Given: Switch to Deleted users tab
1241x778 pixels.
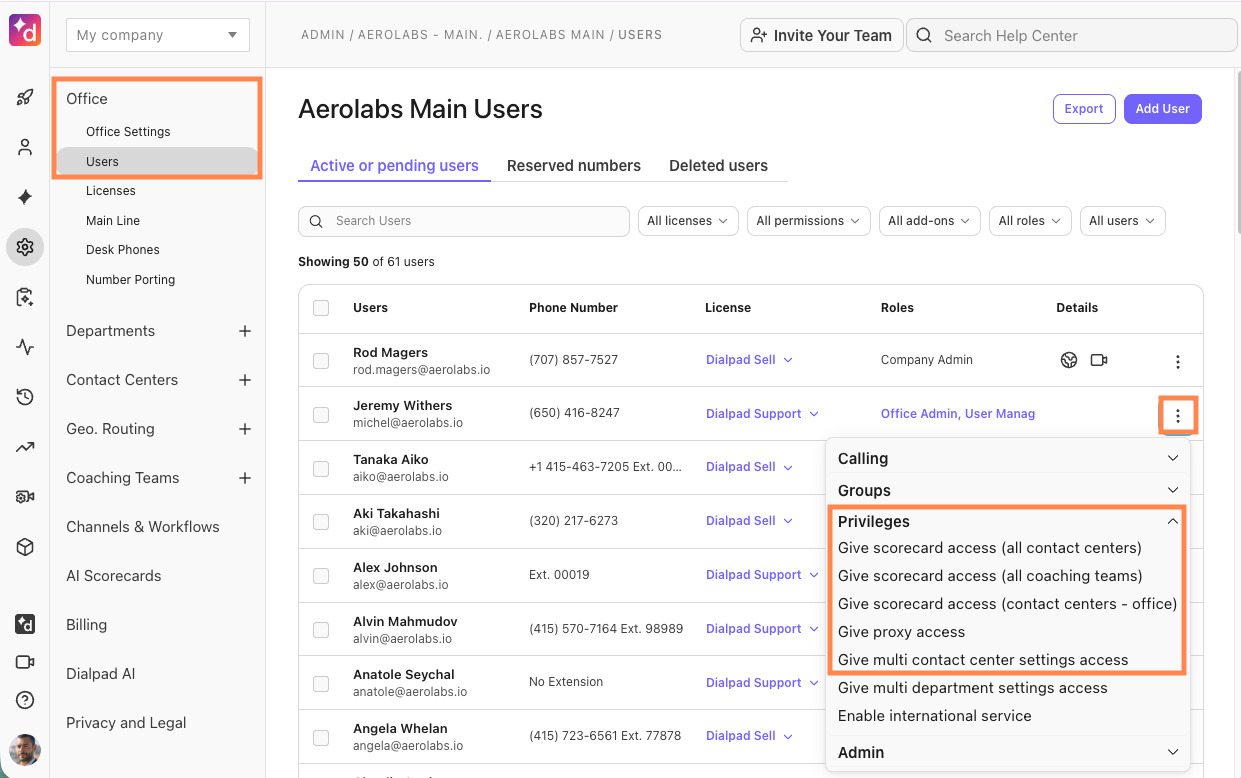Looking at the screenshot, I should 718,166.
